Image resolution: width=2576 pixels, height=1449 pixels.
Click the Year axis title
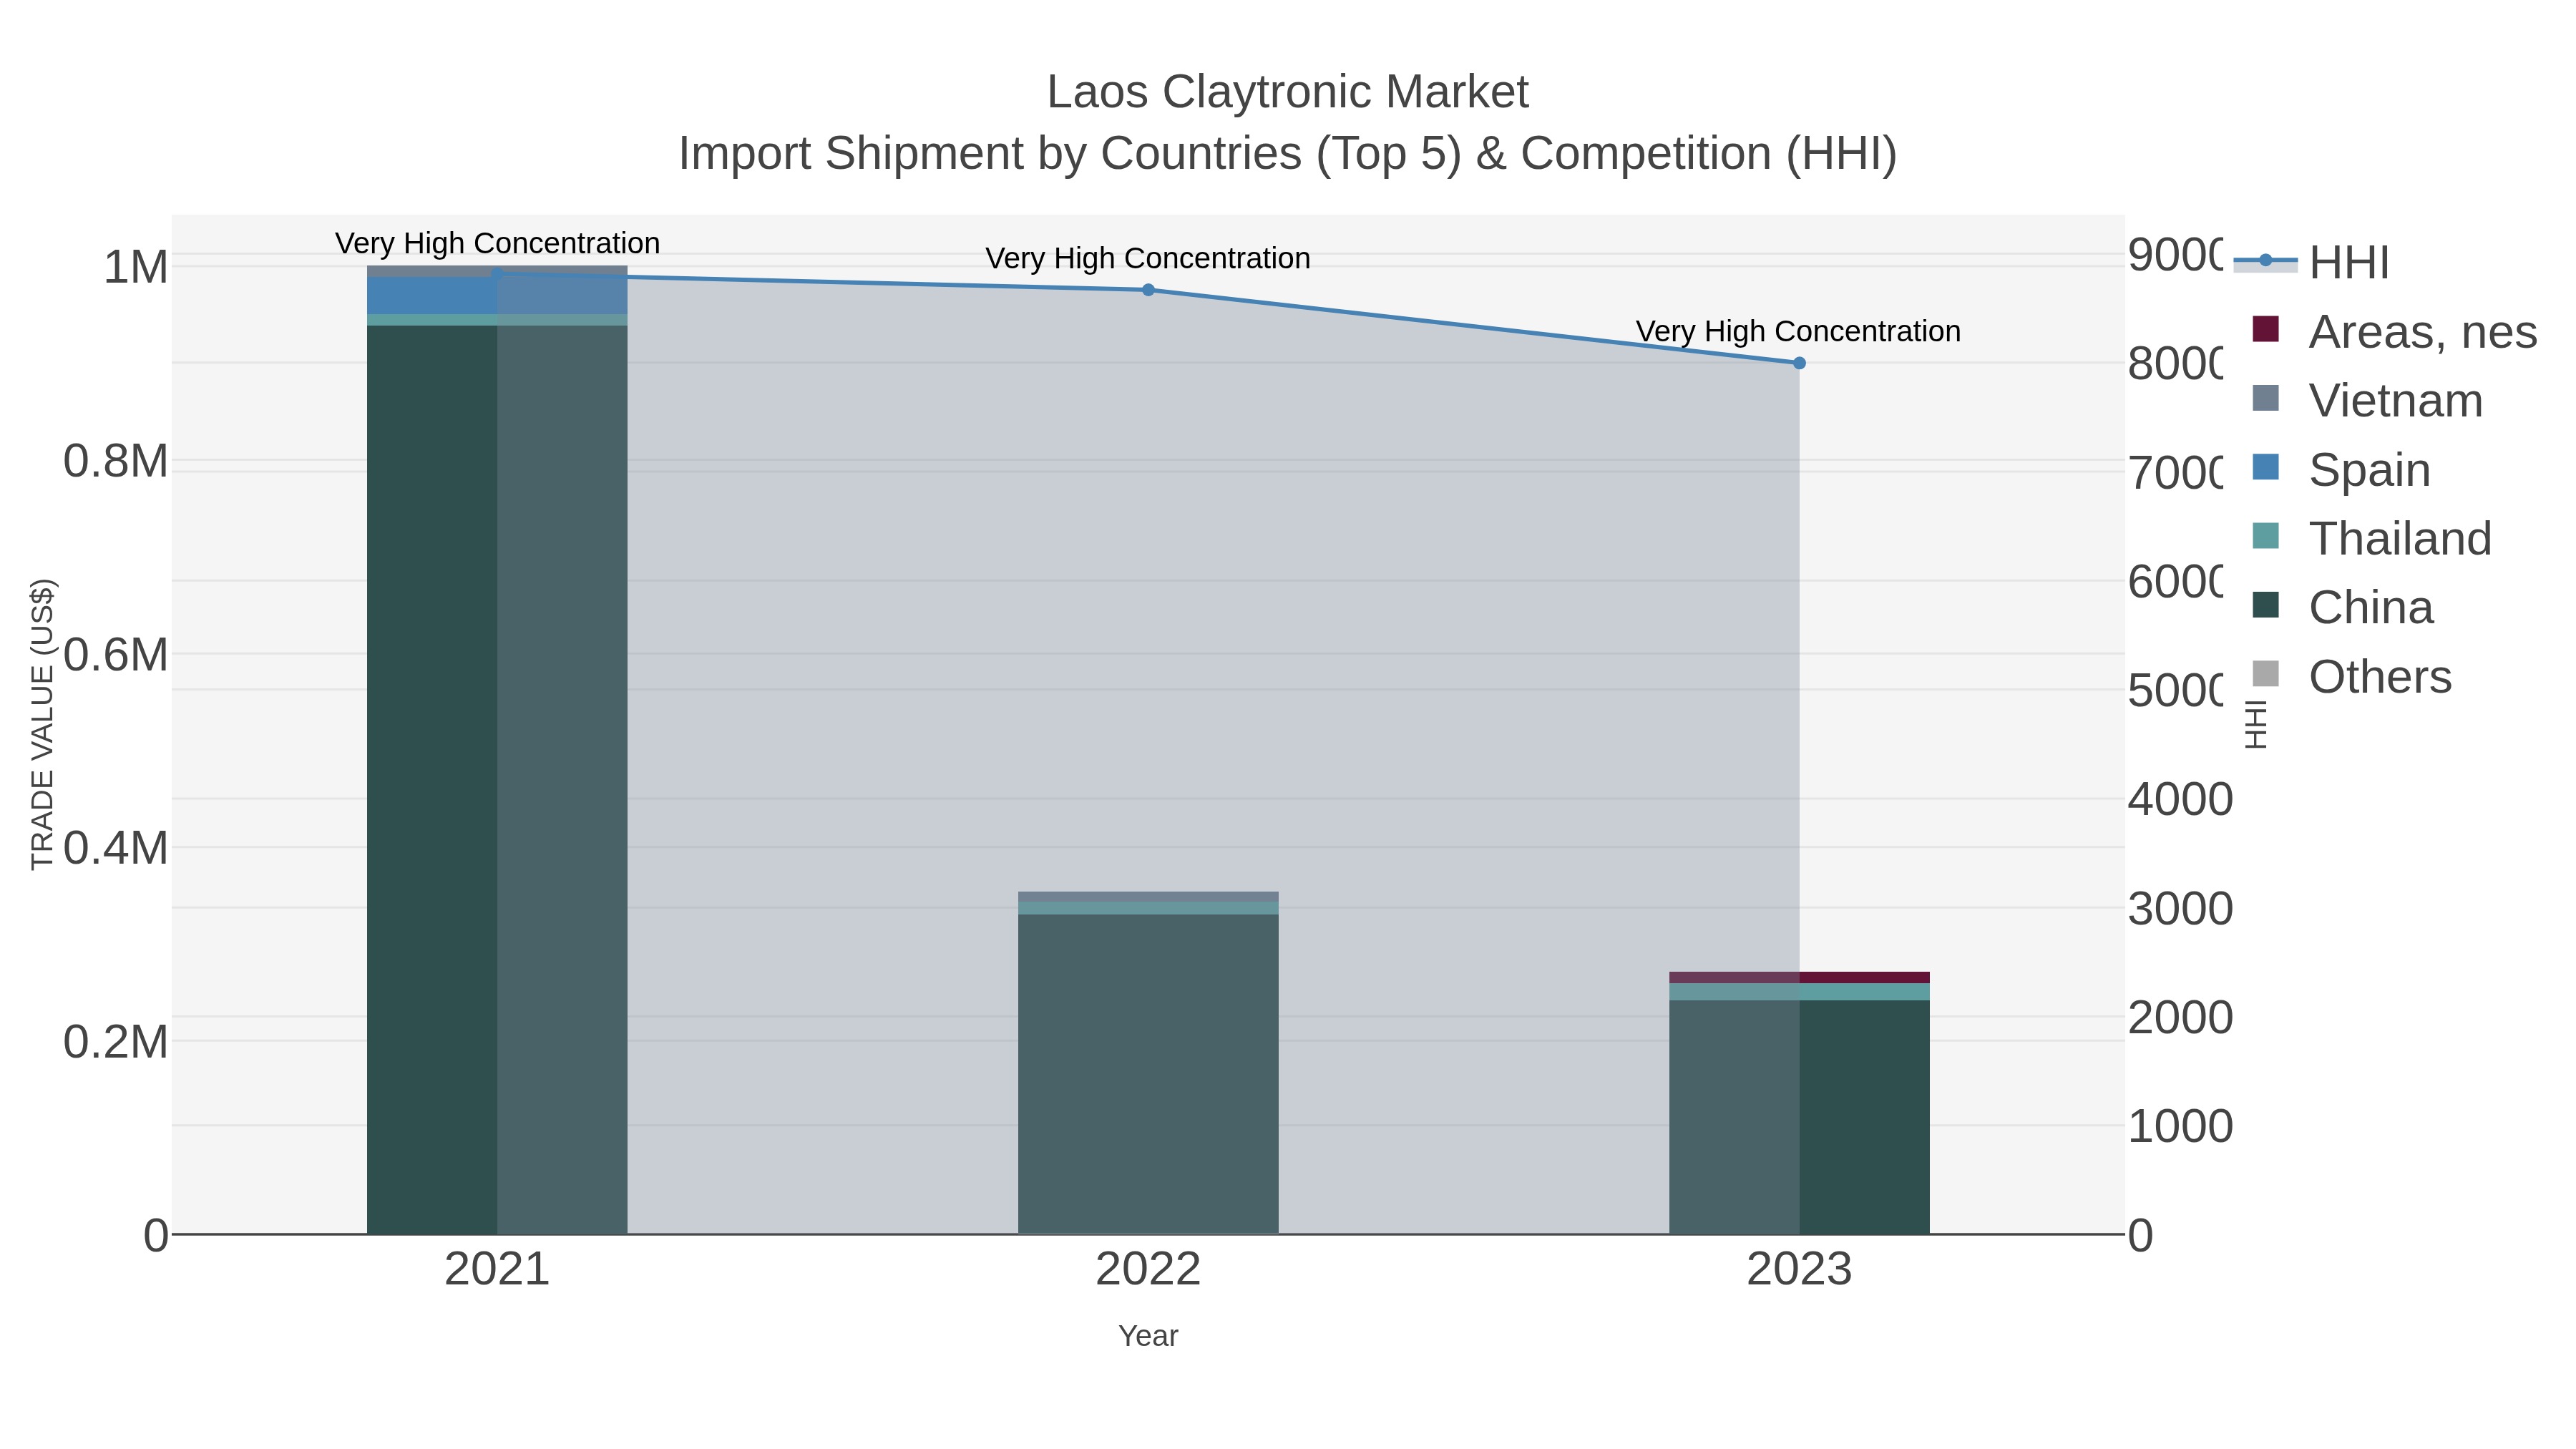[1148, 1336]
